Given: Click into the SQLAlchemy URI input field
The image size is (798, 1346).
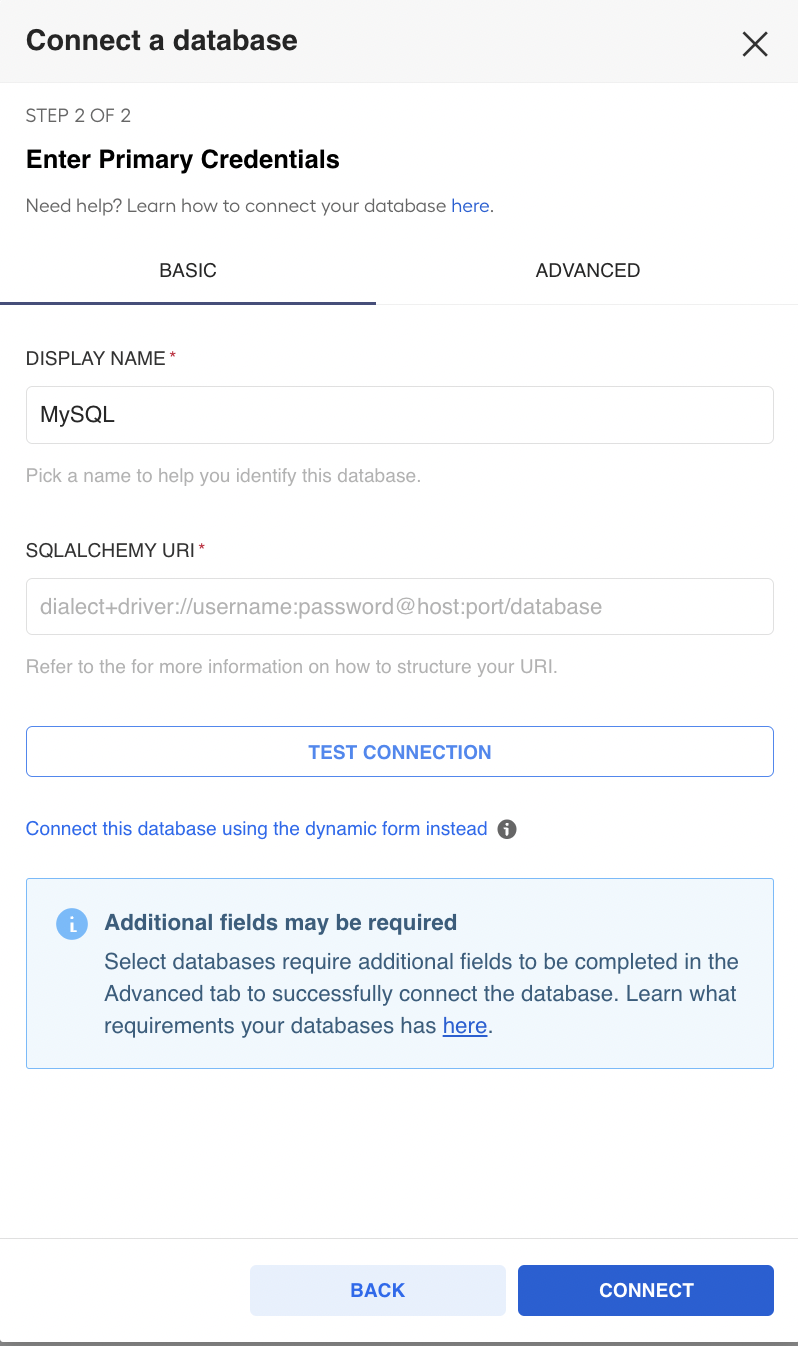Looking at the screenshot, I should [x=400, y=606].
